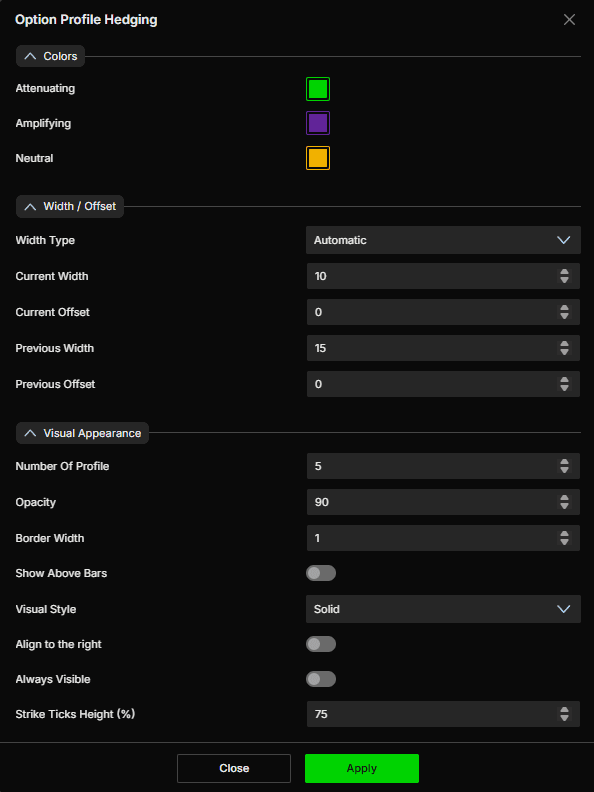The image size is (594, 792).
Task: Click the Show Above Bars label
Action: (x=61, y=573)
